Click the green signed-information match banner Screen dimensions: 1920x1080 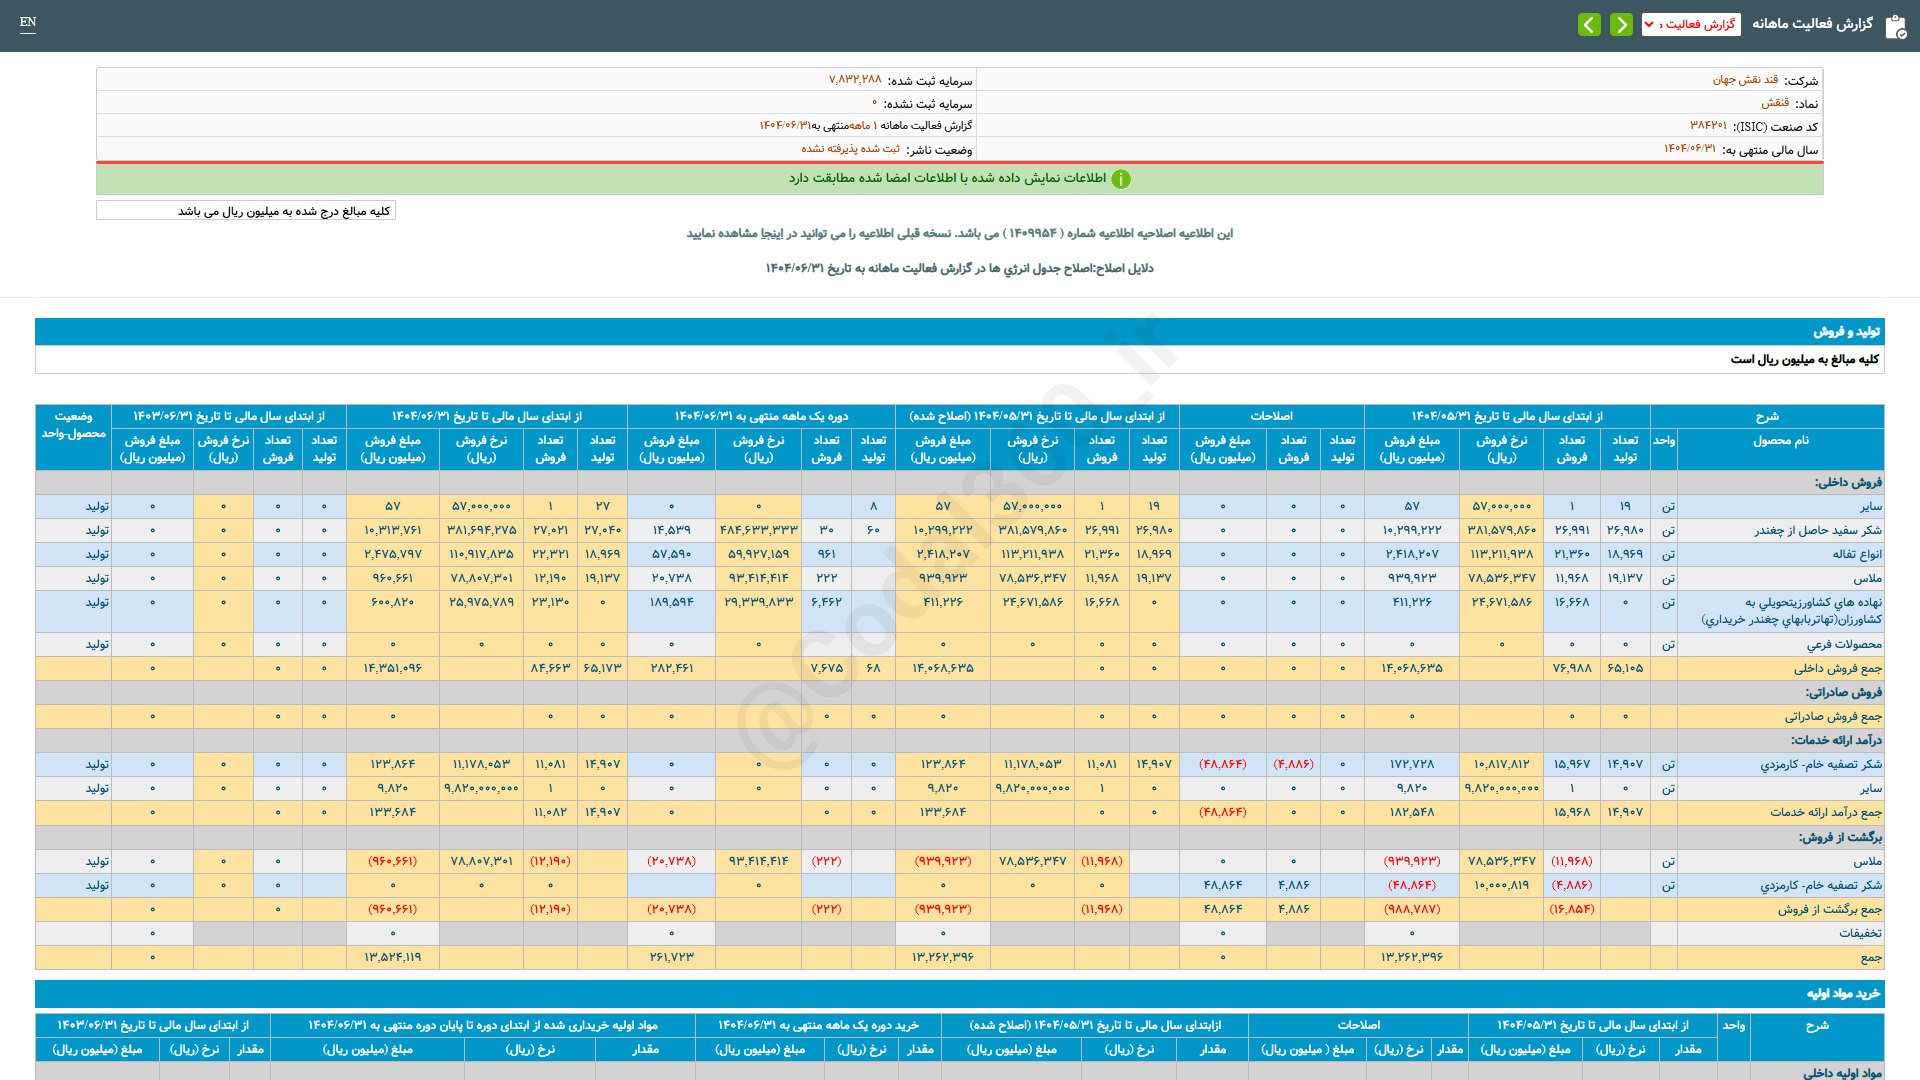pos(946,178)
